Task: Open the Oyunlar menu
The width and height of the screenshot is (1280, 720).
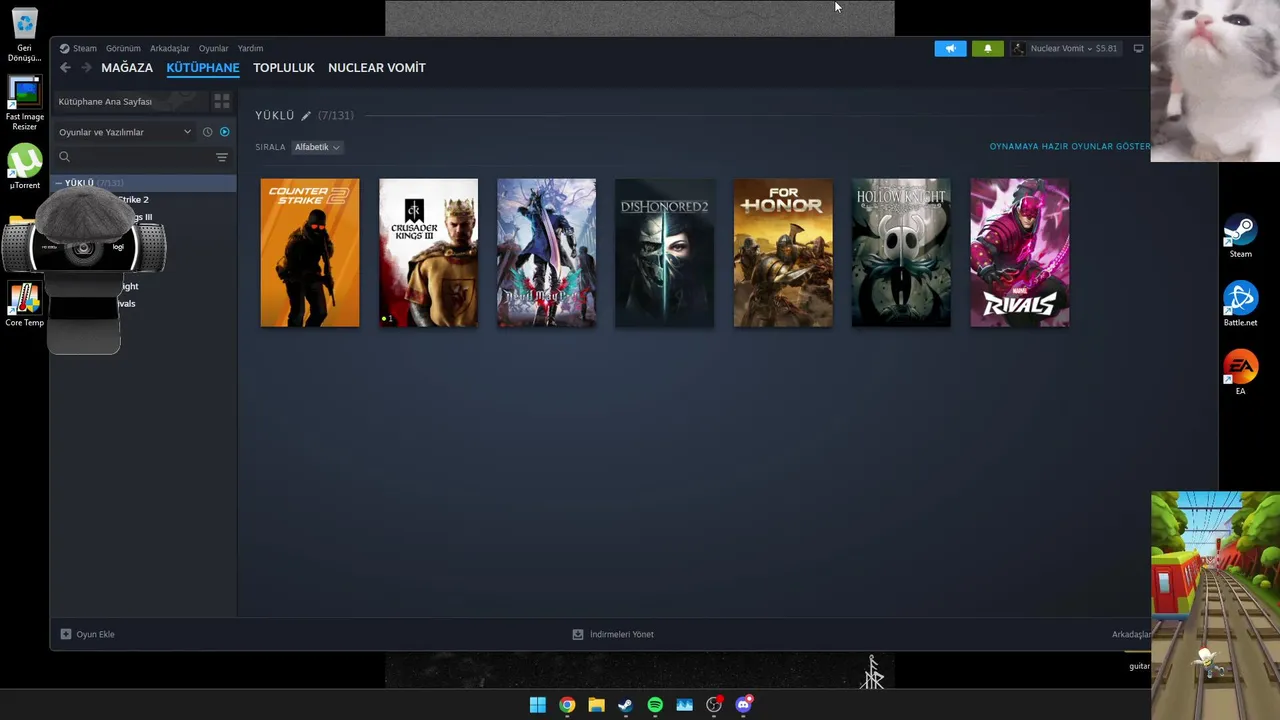Action: pyautogui.click(x=213, y=48)
